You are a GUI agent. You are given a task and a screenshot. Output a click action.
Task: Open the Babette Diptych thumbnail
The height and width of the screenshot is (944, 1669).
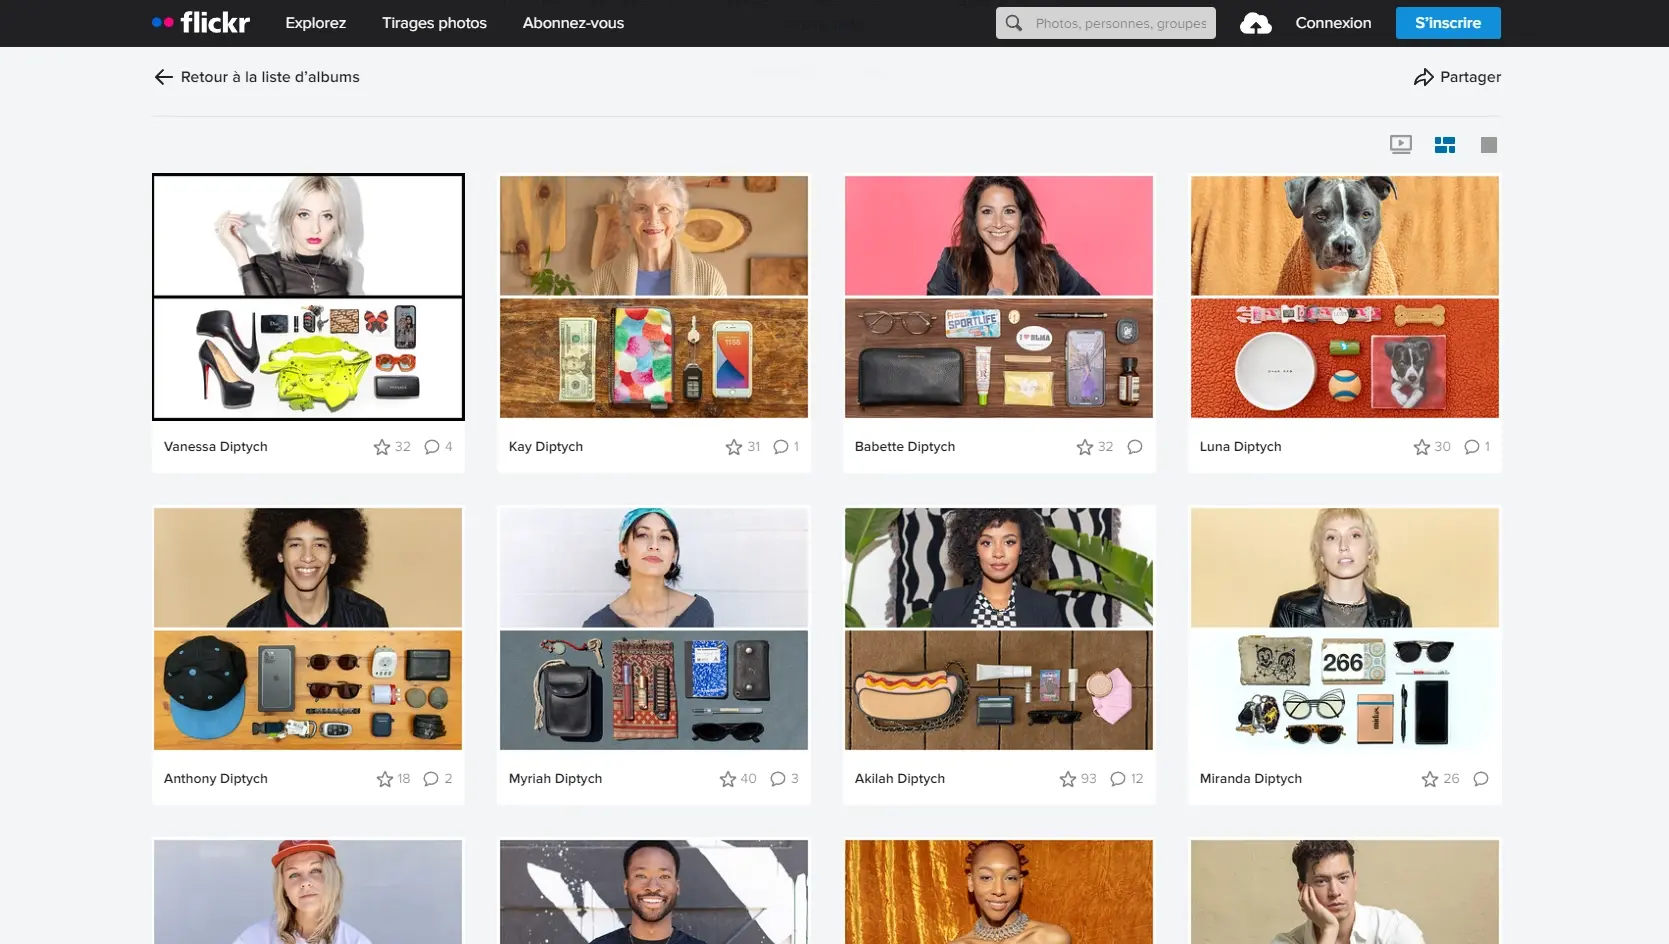pos(999,297)
